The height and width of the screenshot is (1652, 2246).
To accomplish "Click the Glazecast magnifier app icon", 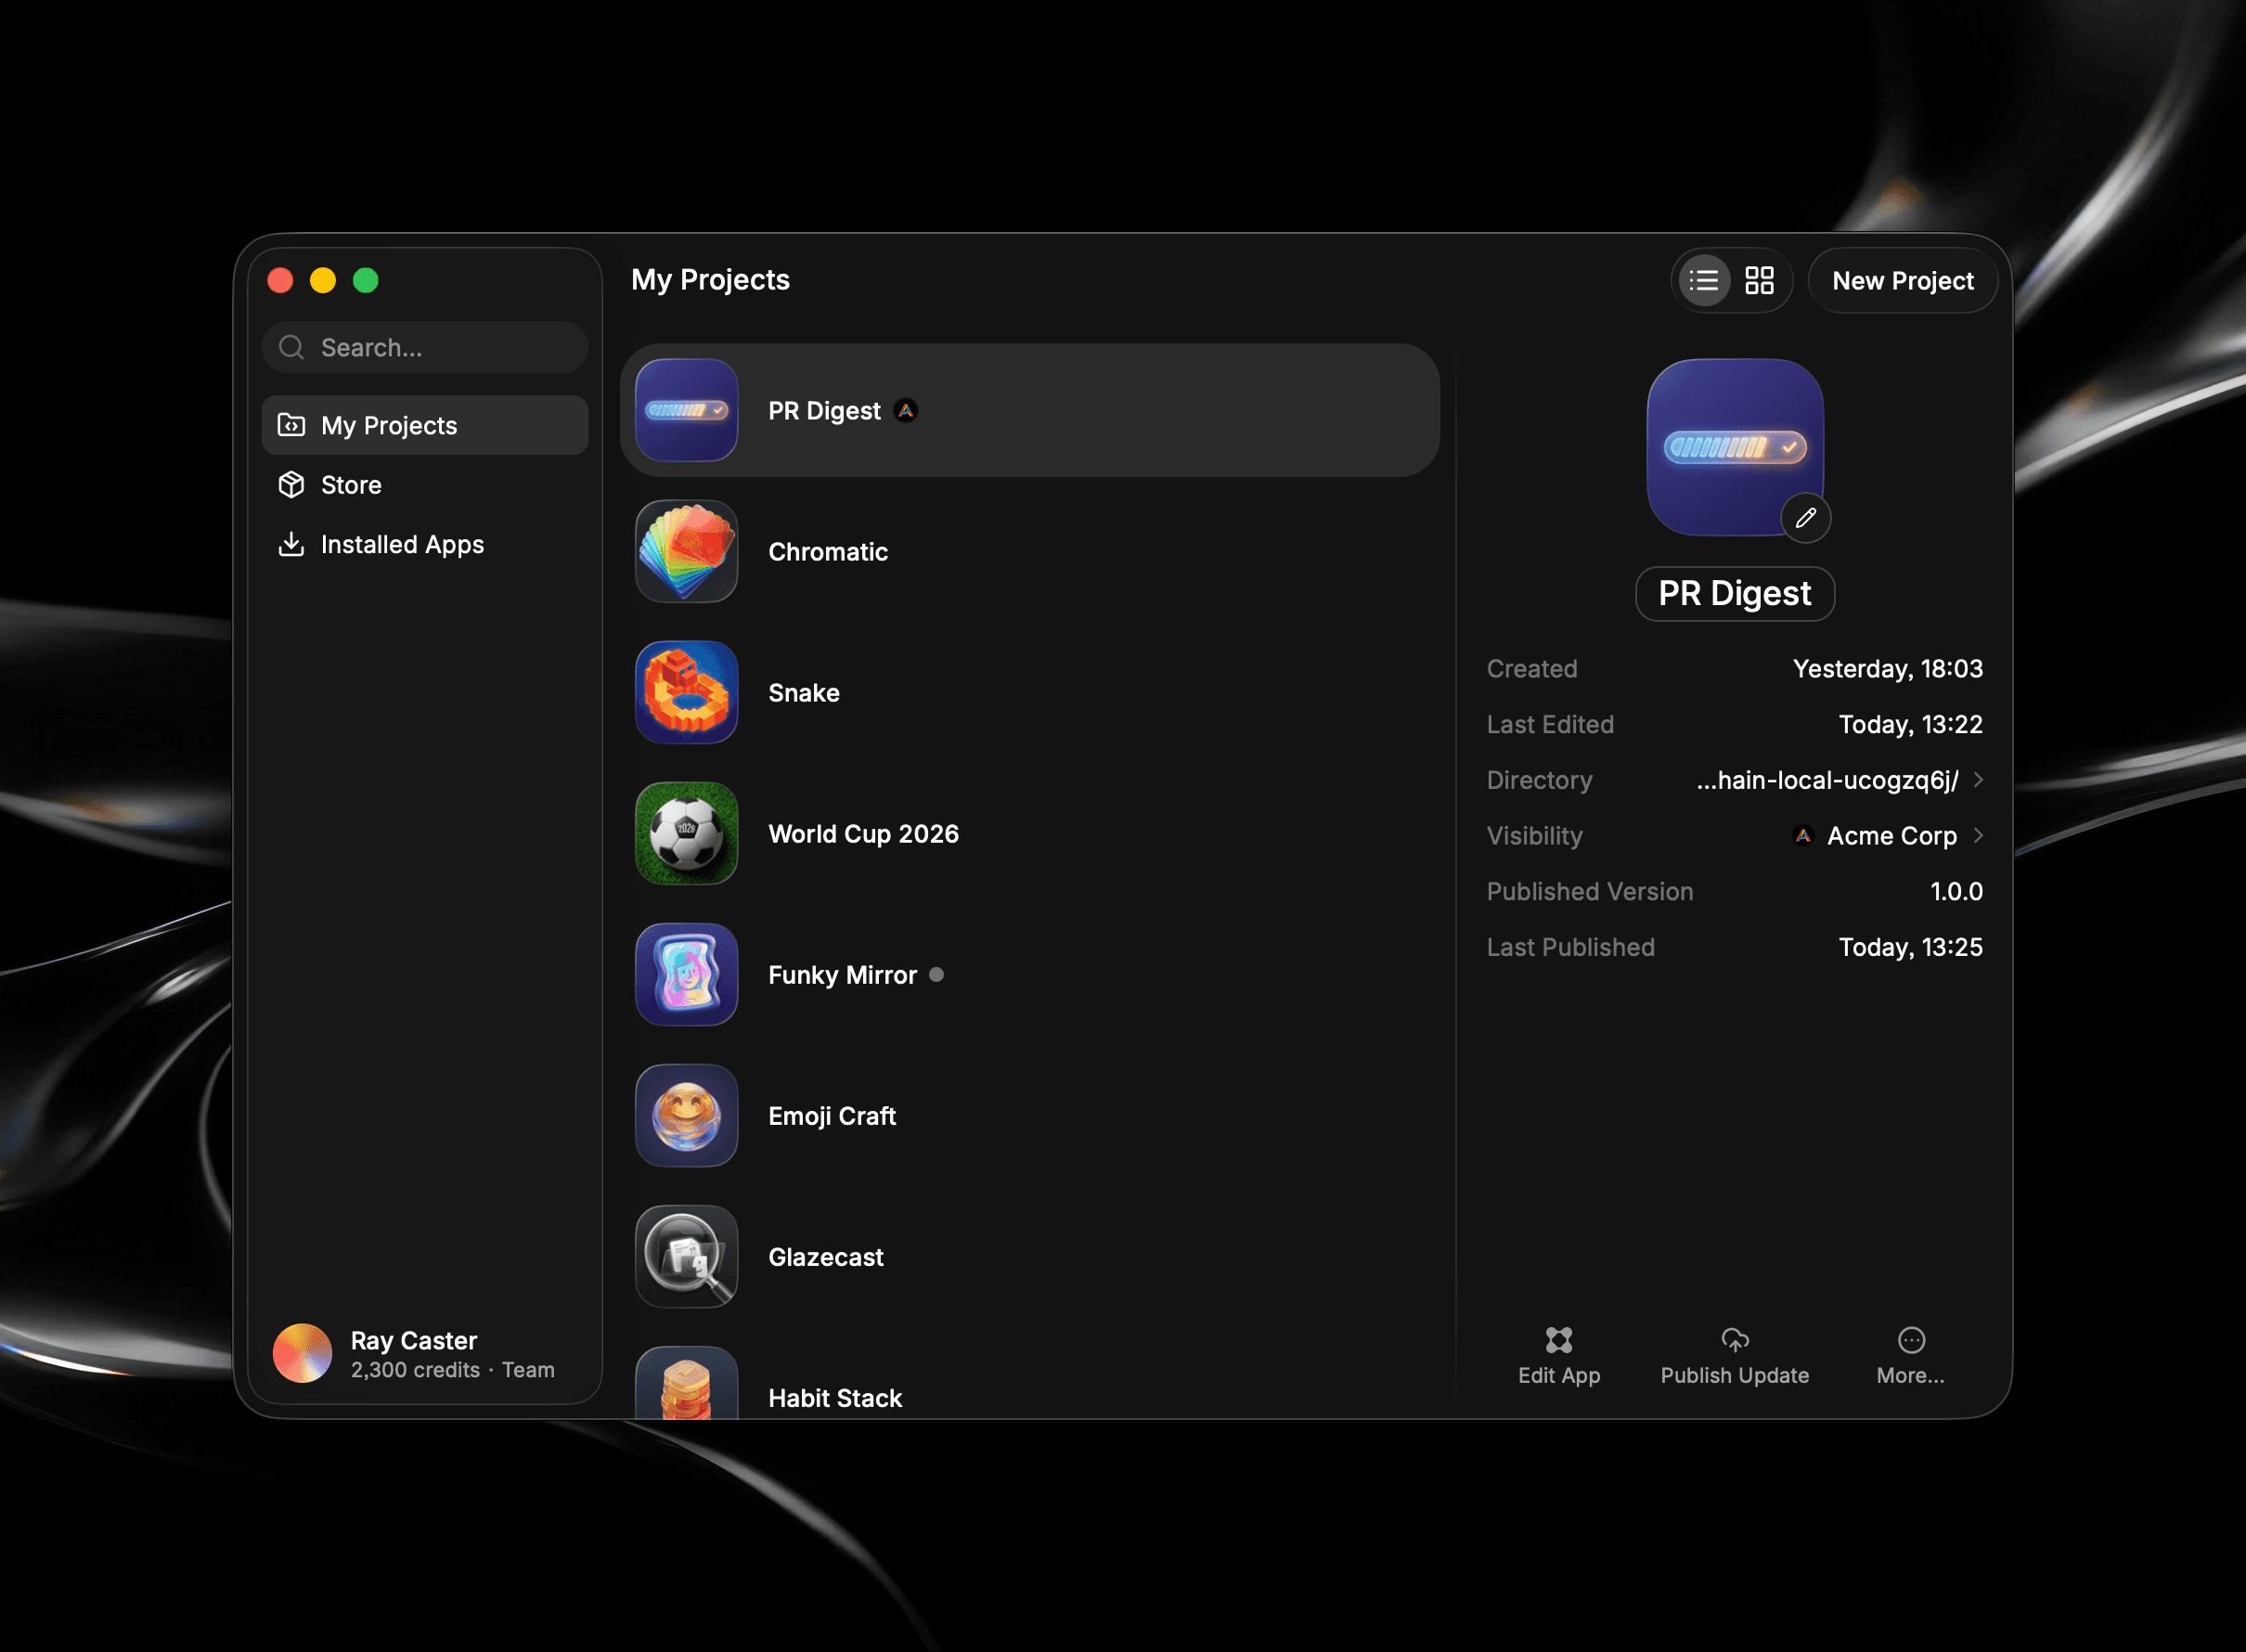I will (686, 1256).
